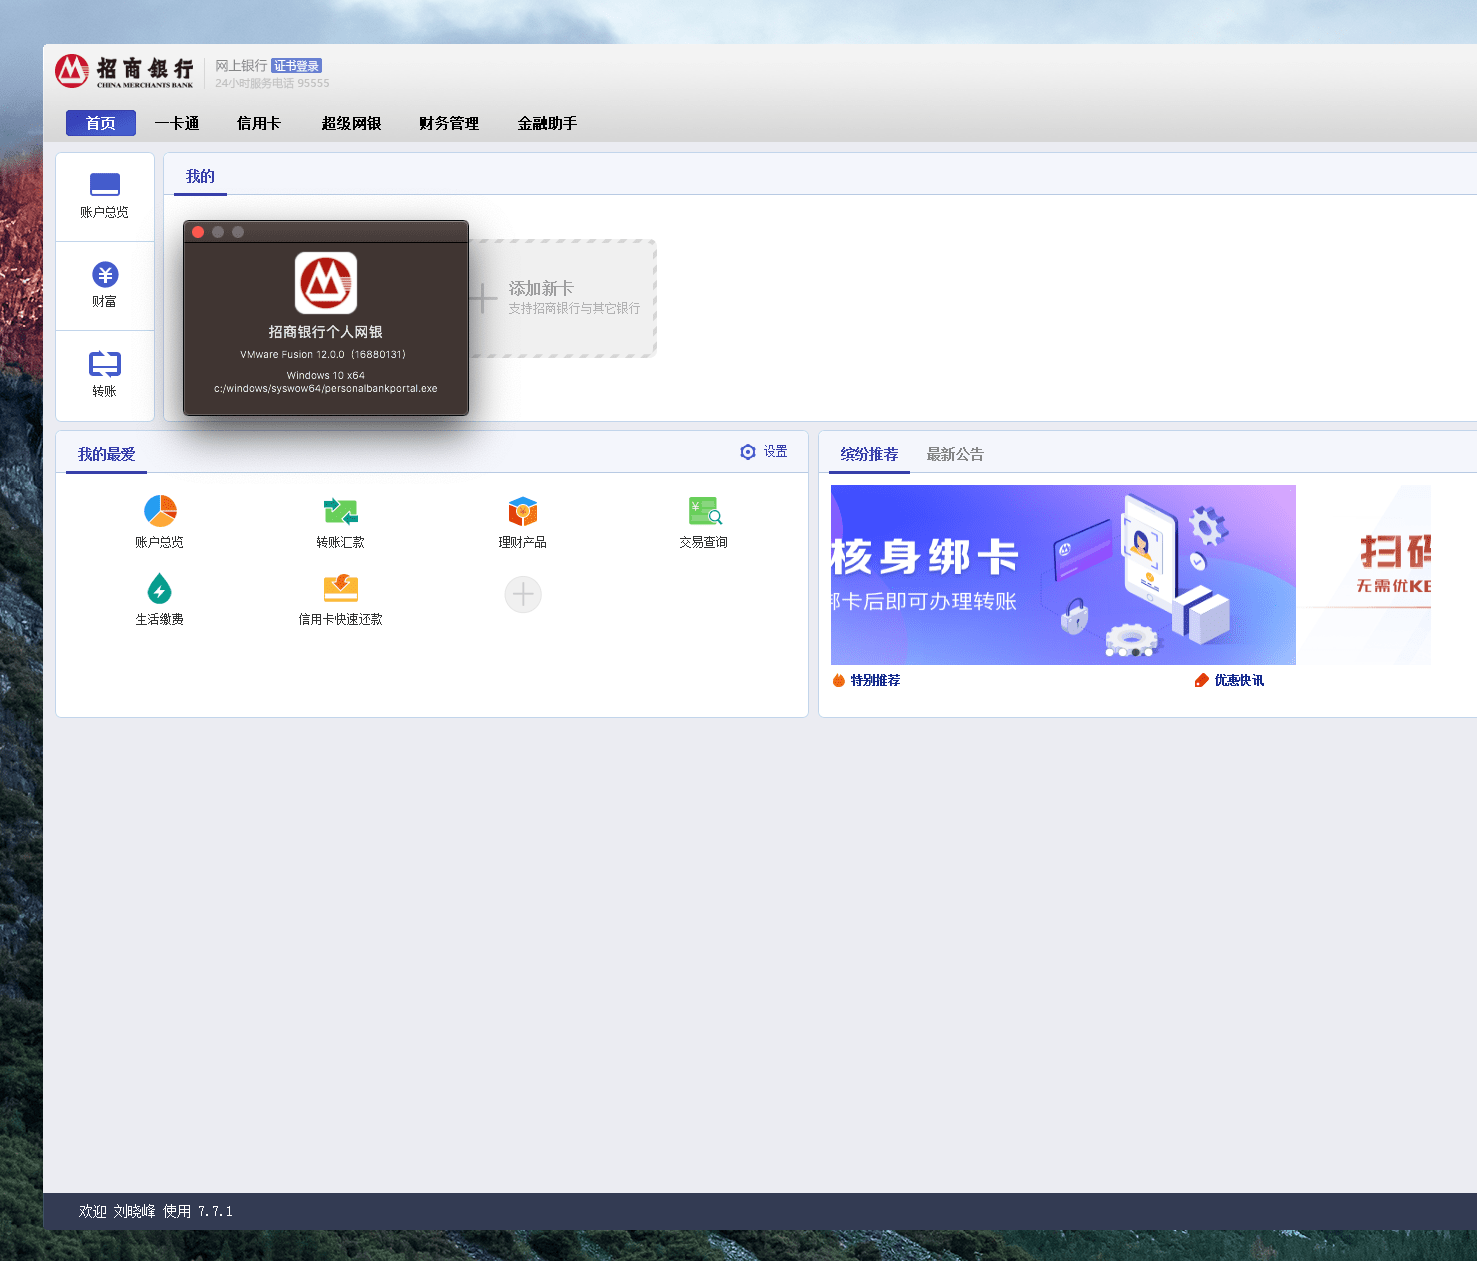Open the 特别推荐 link
Screen dimensions: 1477x1261
coord(875,680)
